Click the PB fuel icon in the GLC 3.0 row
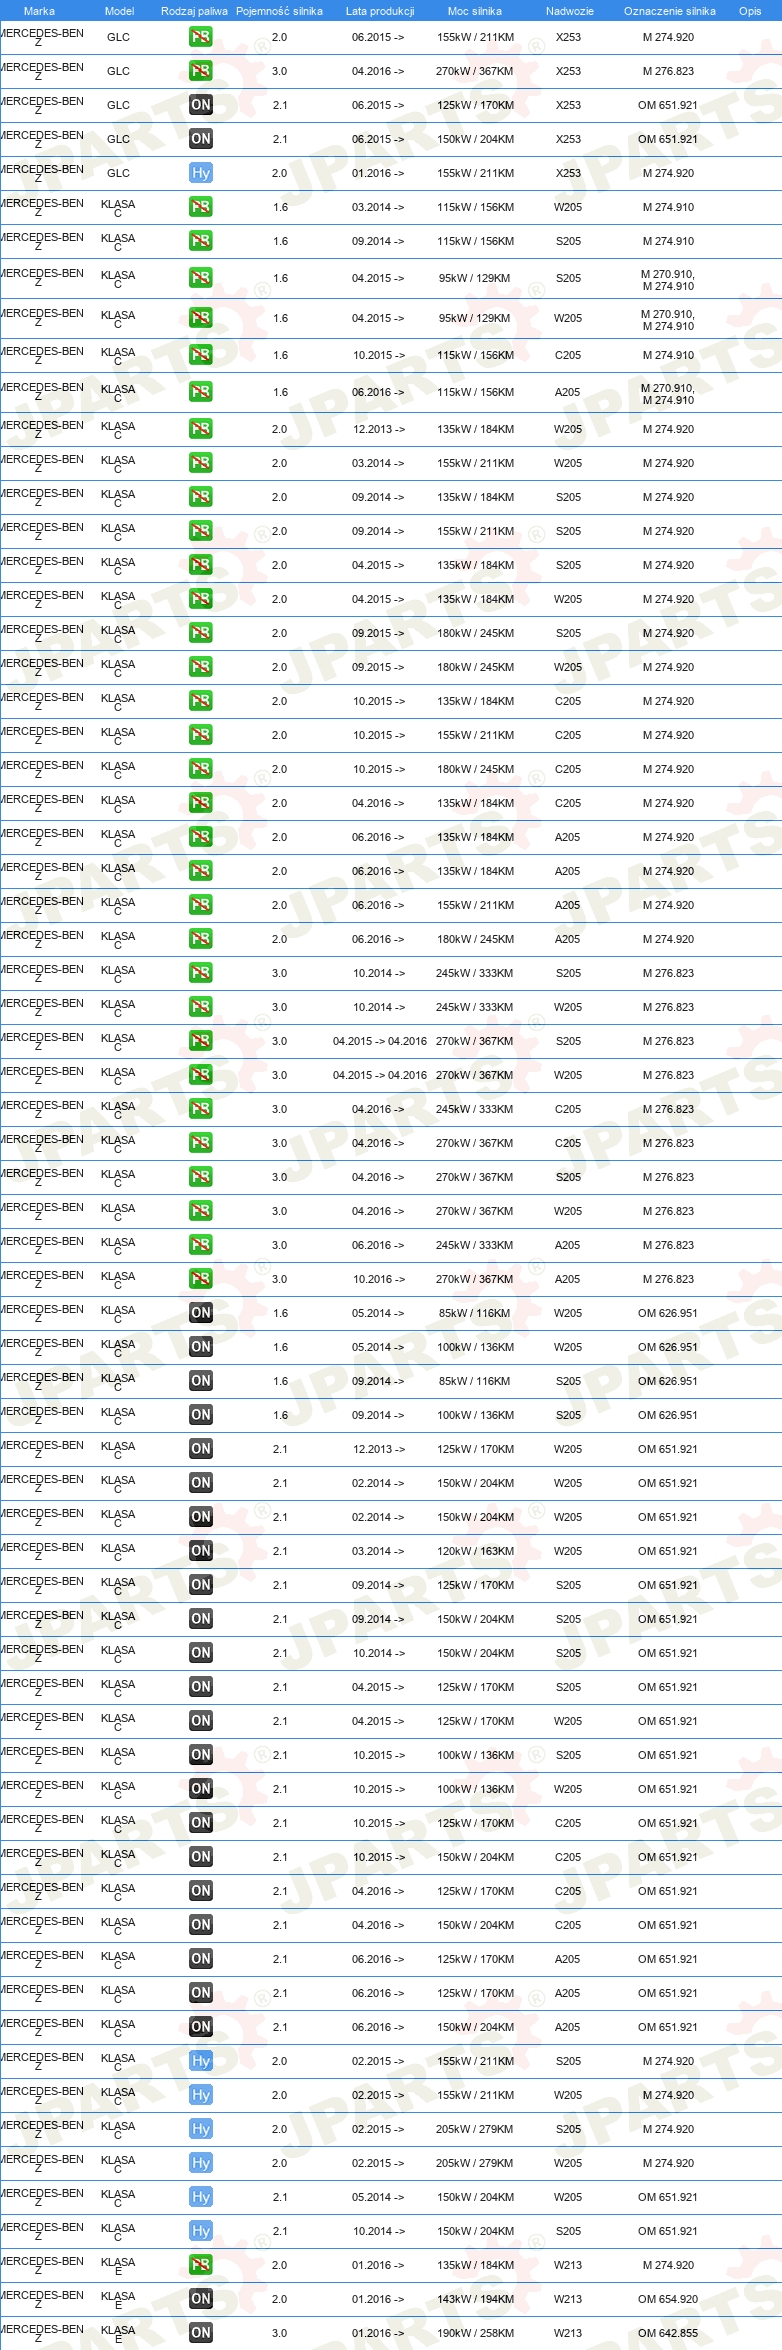 [x=201, y=71]
